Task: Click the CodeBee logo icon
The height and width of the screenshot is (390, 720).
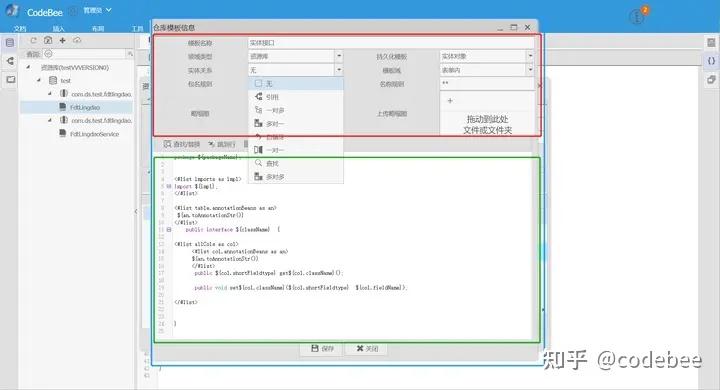Action: (12, 11)
